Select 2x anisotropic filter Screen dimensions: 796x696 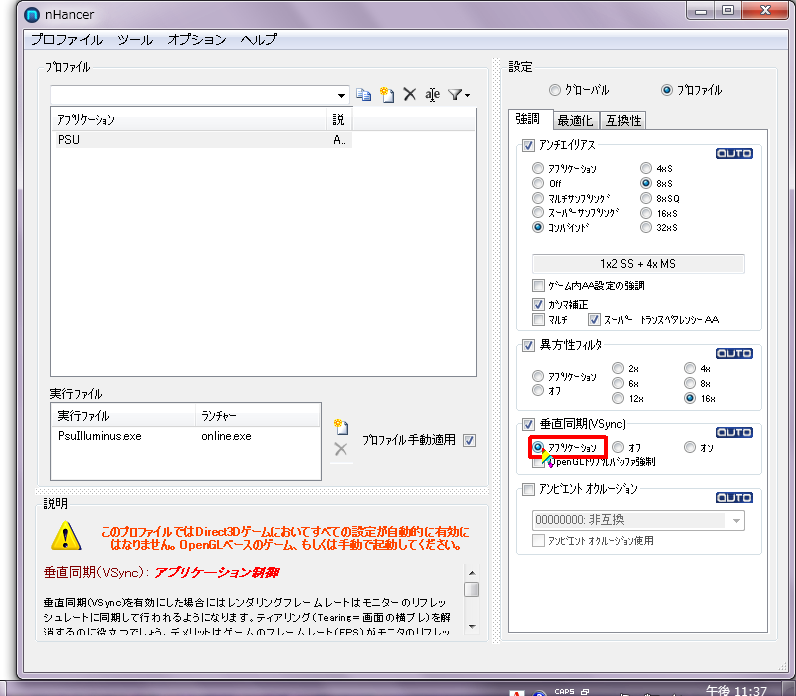(x=618, y=368)
